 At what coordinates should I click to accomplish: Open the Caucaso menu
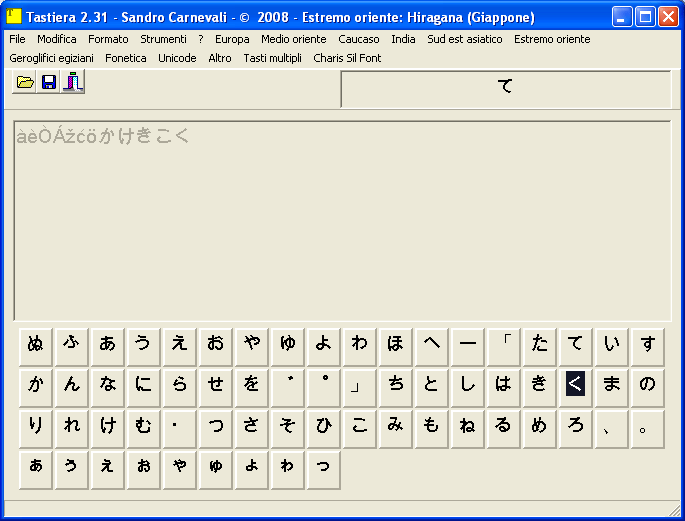(359, 39)
